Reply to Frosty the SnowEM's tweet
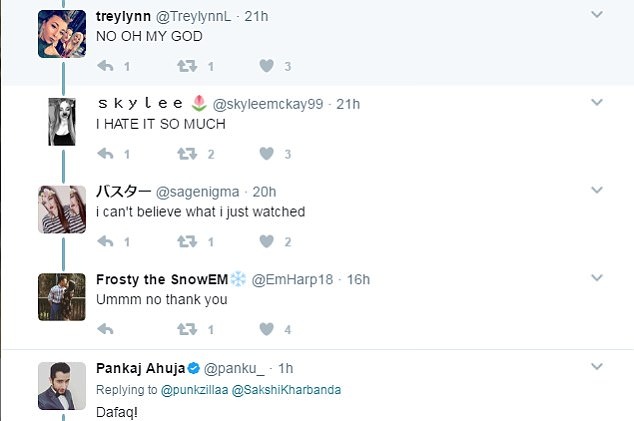The width and height of the screenshot is (634, 421). (104, 329)
